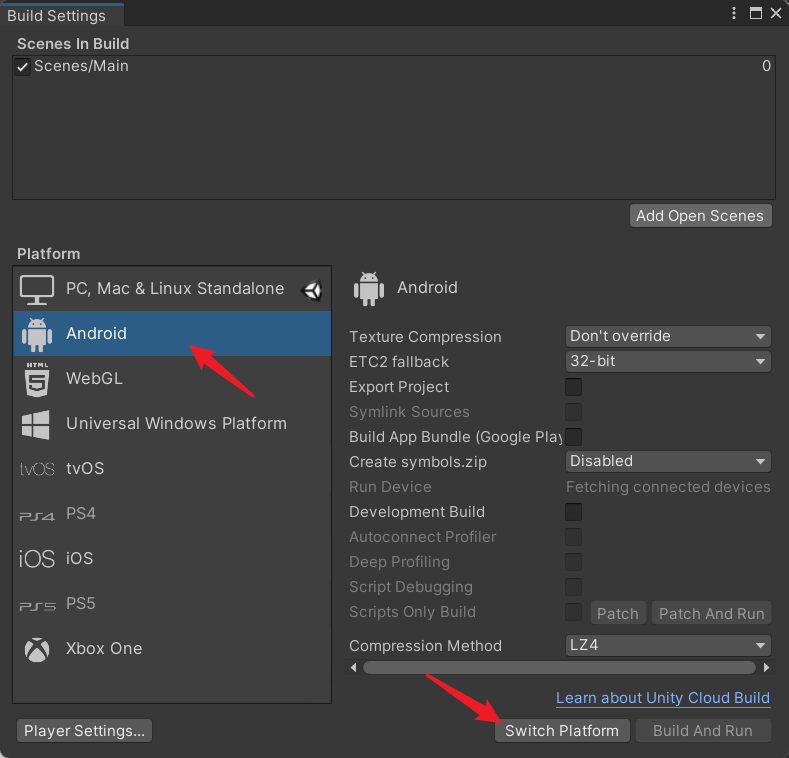Toggle the Autoconnect Profiler checkbox
The width and height of the screenshot is (789, 758).
click(x=573, y=537)
